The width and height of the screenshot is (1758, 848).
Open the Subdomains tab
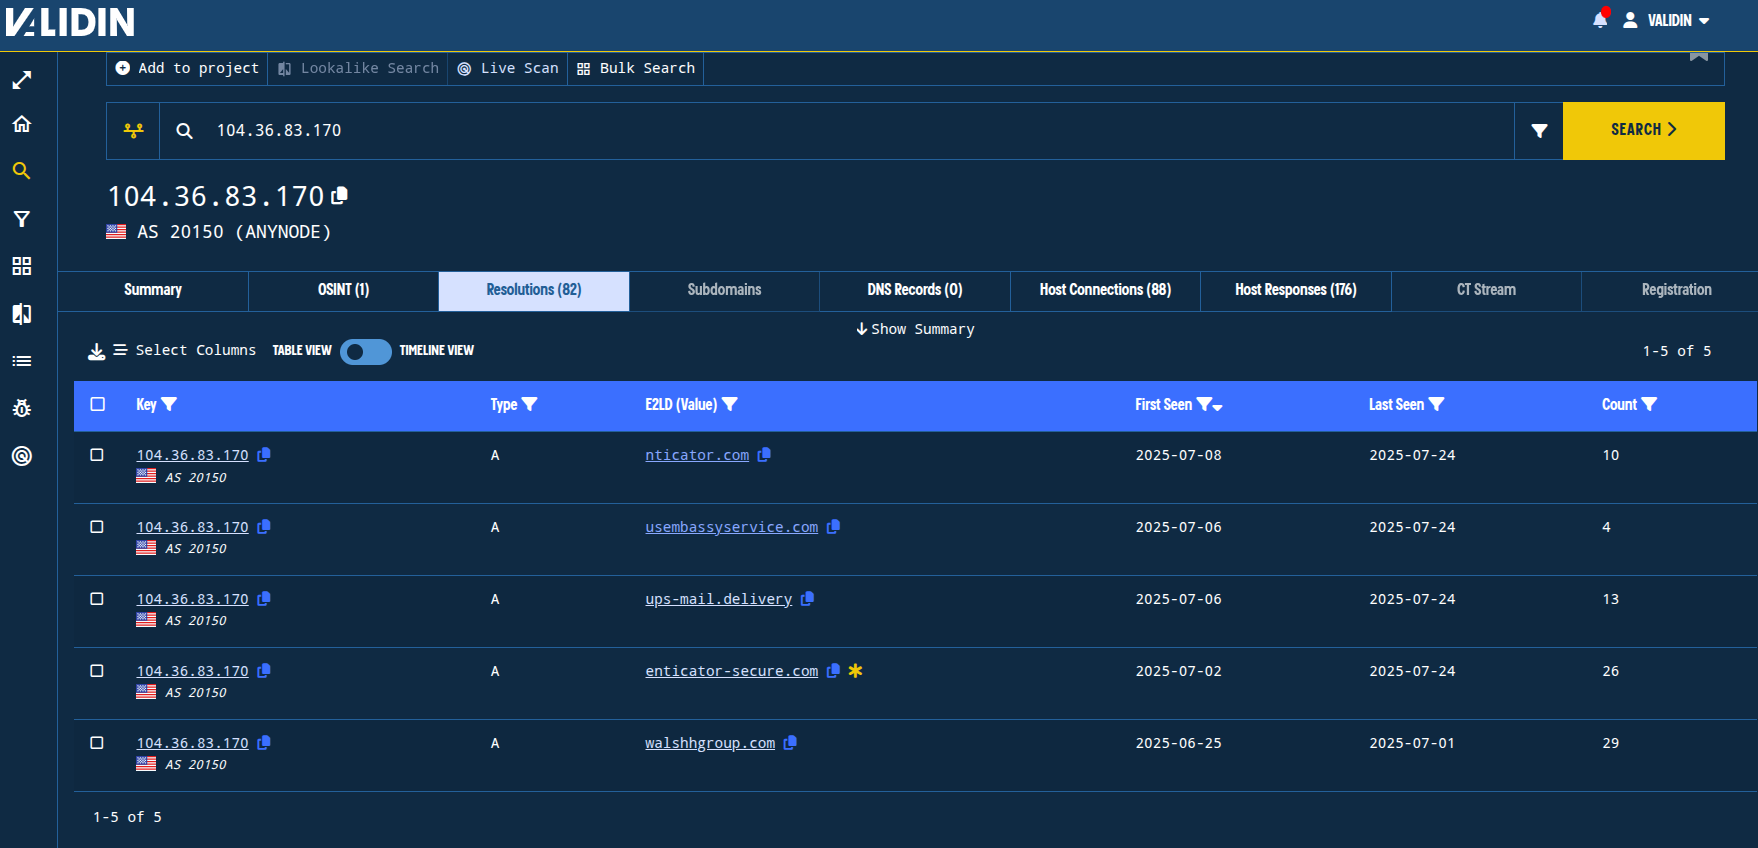point(724,290)
